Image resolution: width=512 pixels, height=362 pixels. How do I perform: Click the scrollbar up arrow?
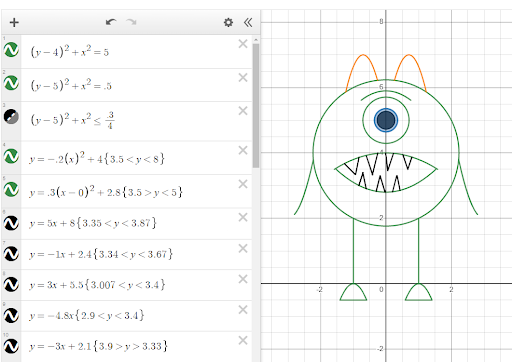(256, 40)
